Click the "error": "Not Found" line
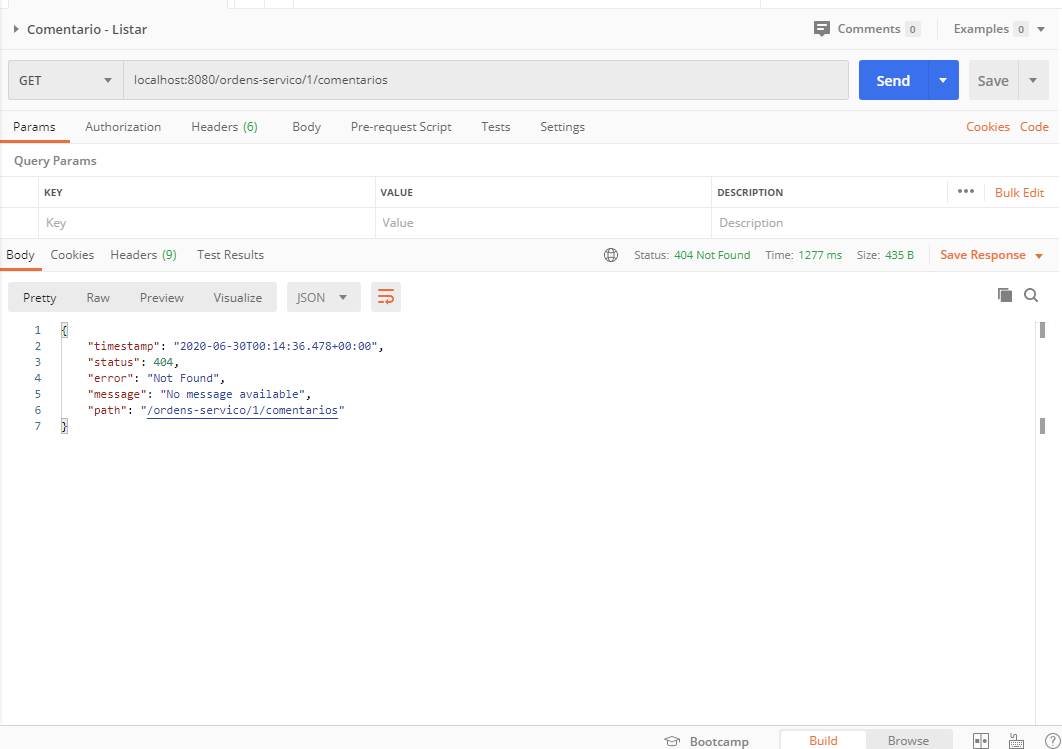Viewport: 1062px width, 749px height. (156, 378)
